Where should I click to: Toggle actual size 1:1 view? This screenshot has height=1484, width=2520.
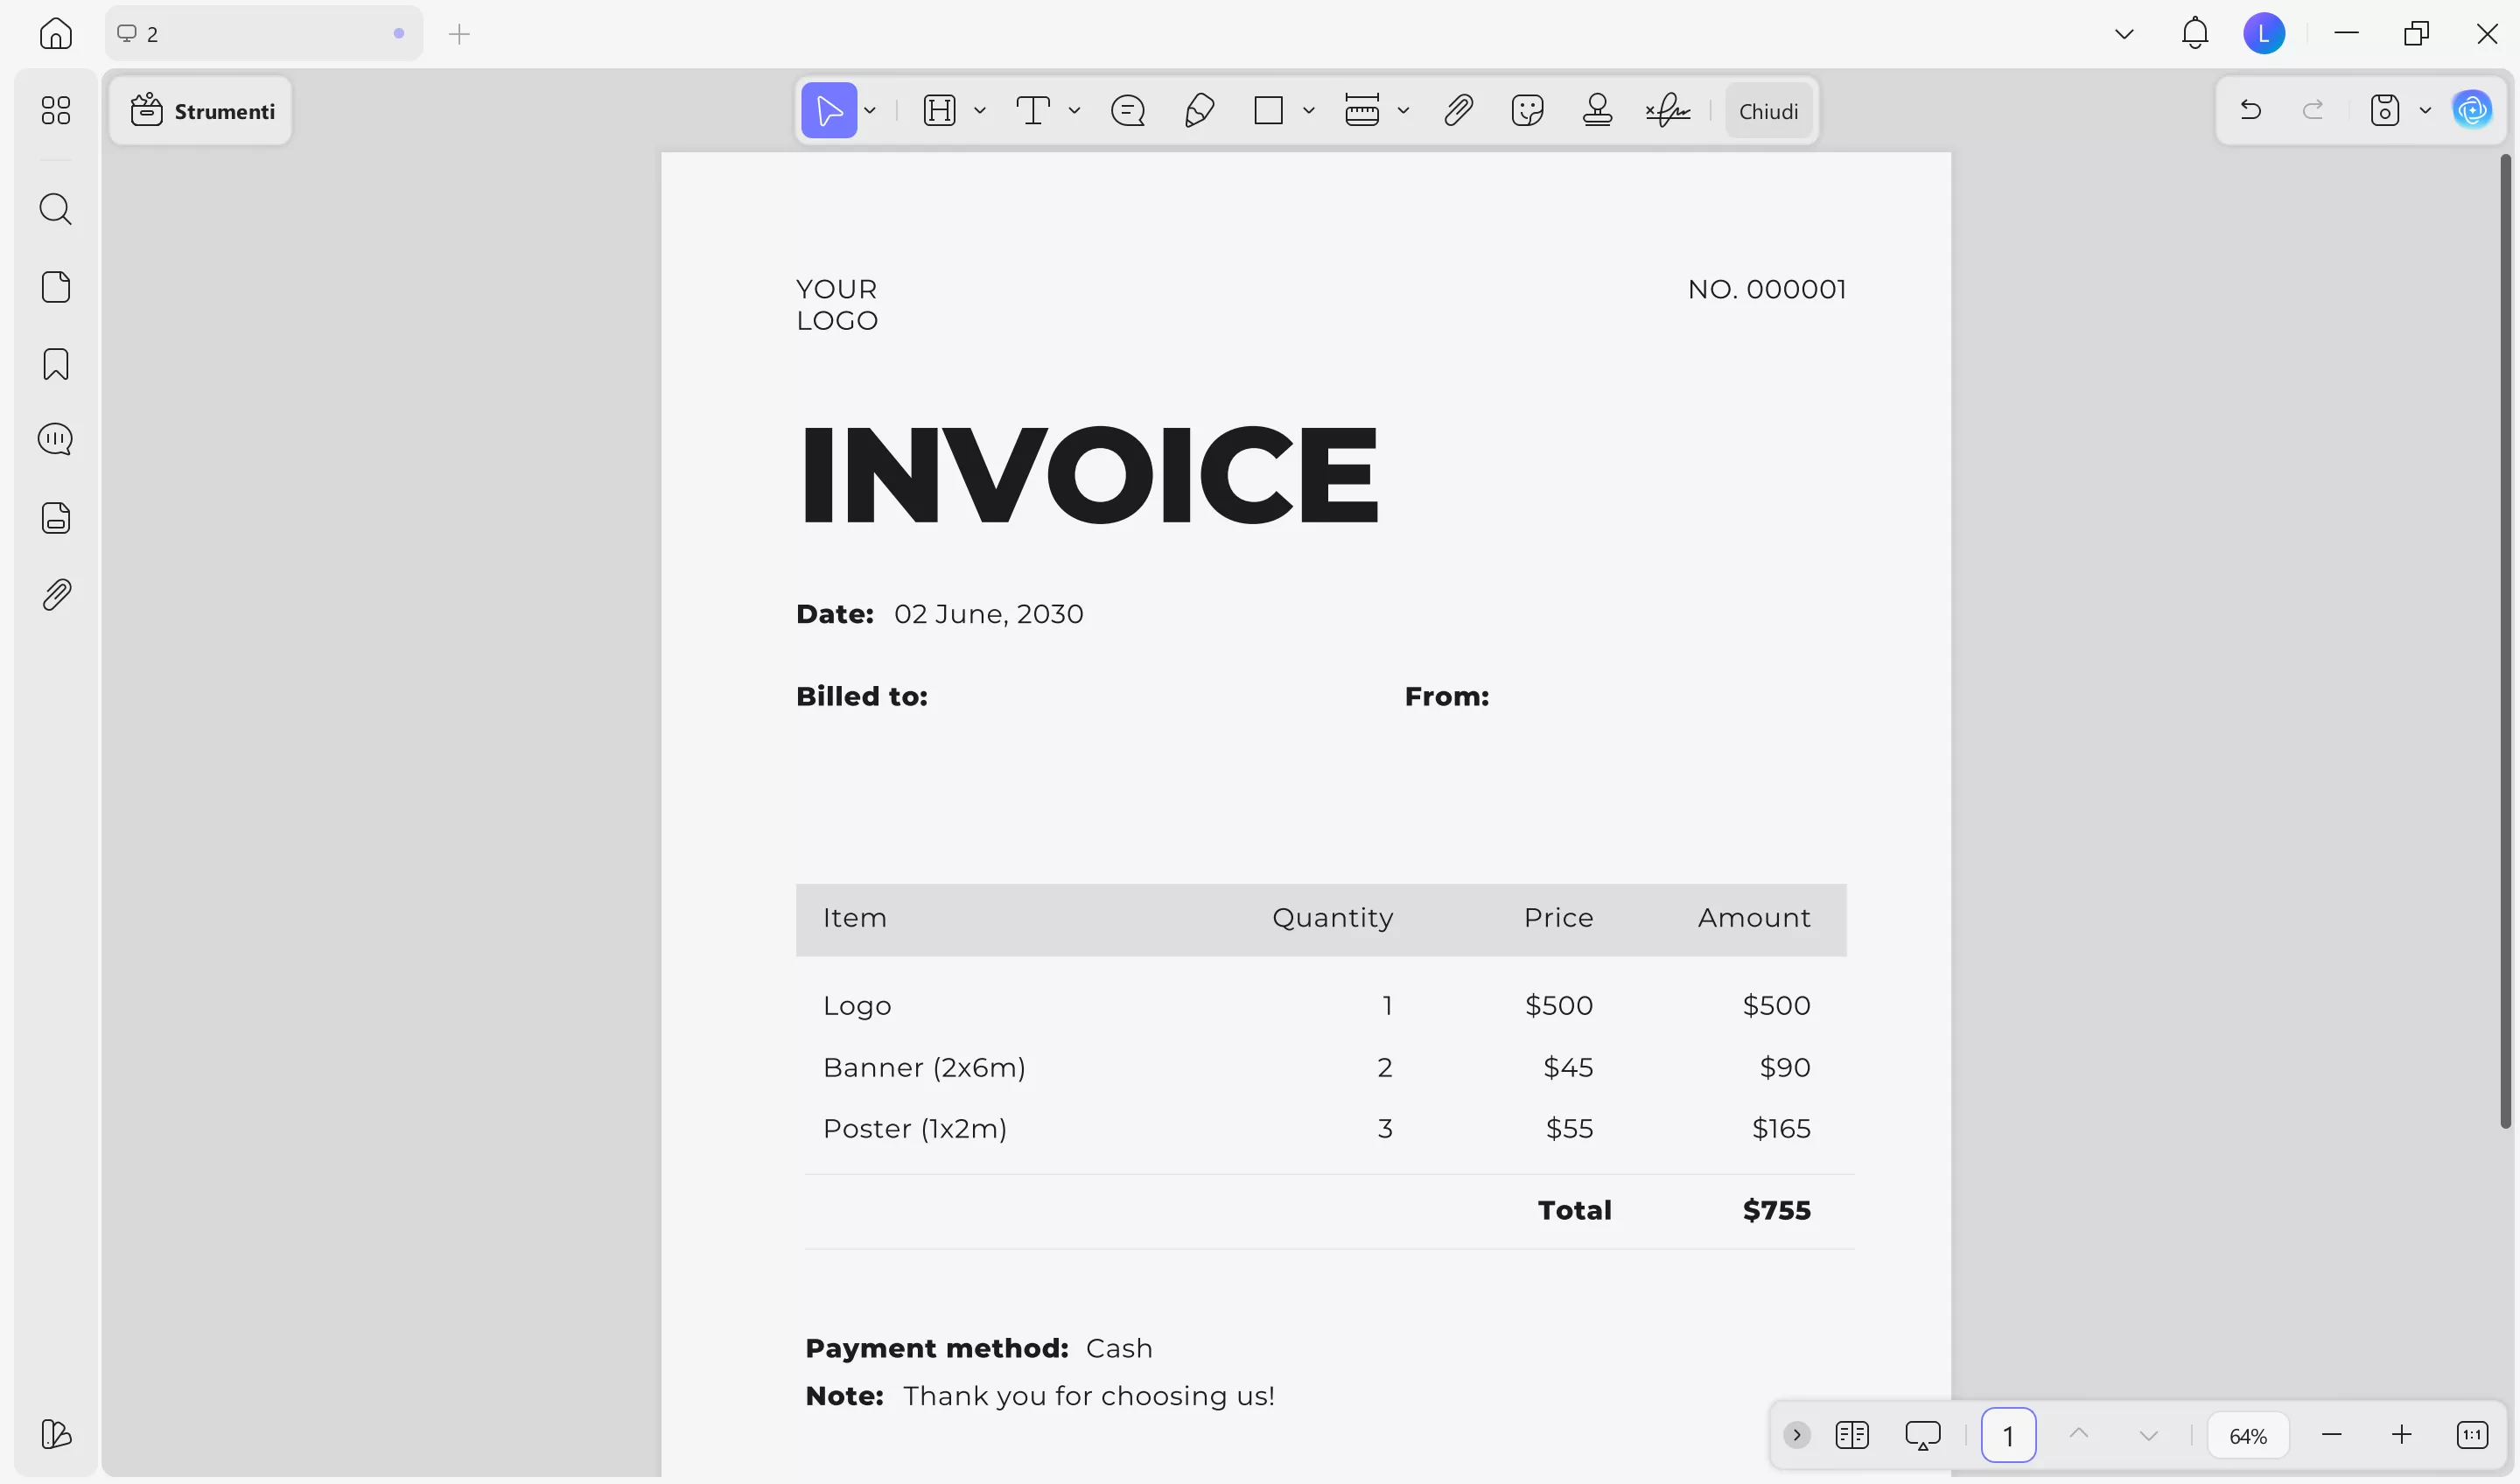pos(2472,1435)
